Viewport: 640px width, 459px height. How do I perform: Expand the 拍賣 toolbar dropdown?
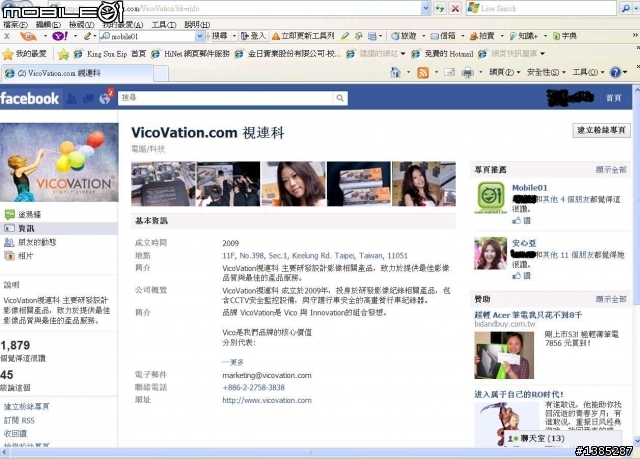502,36
